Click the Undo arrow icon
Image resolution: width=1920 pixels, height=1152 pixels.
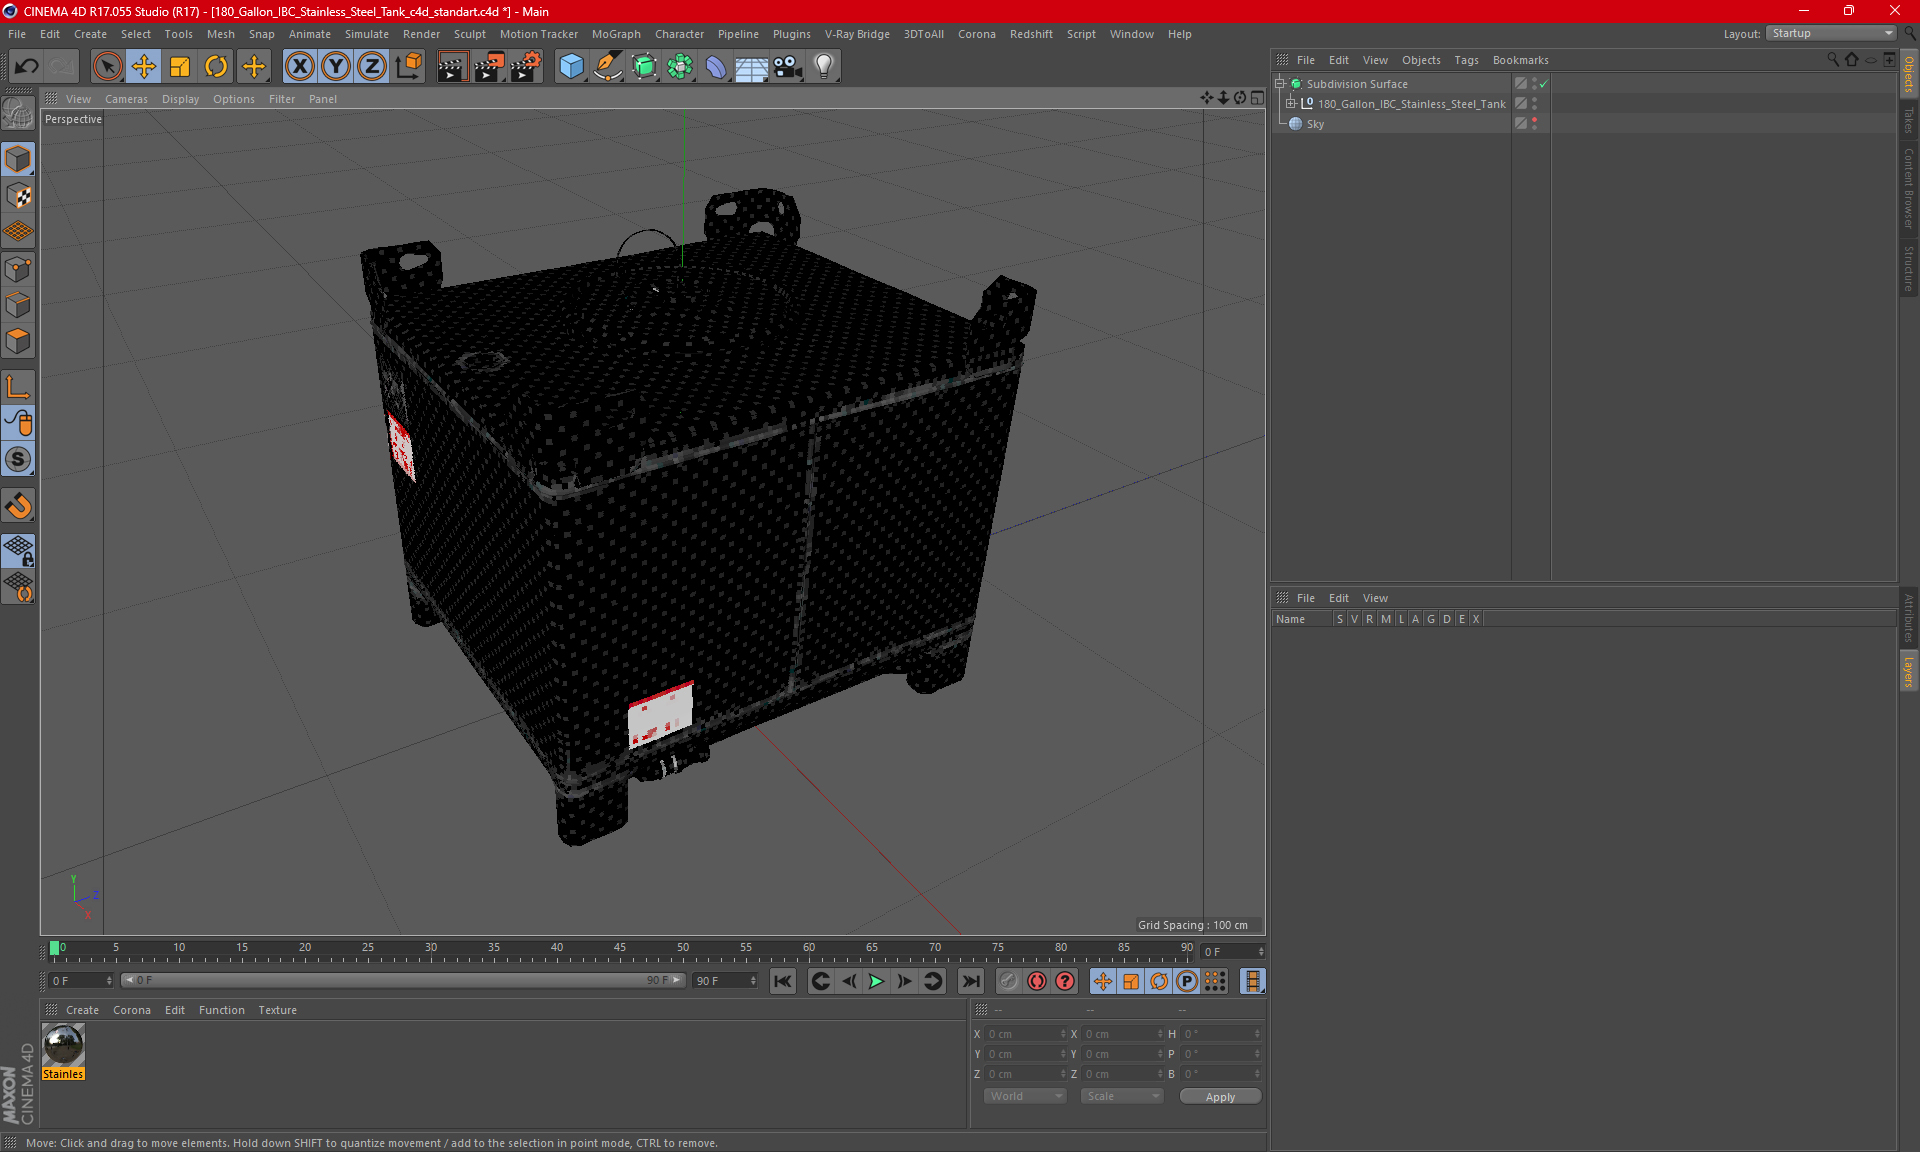26,67
